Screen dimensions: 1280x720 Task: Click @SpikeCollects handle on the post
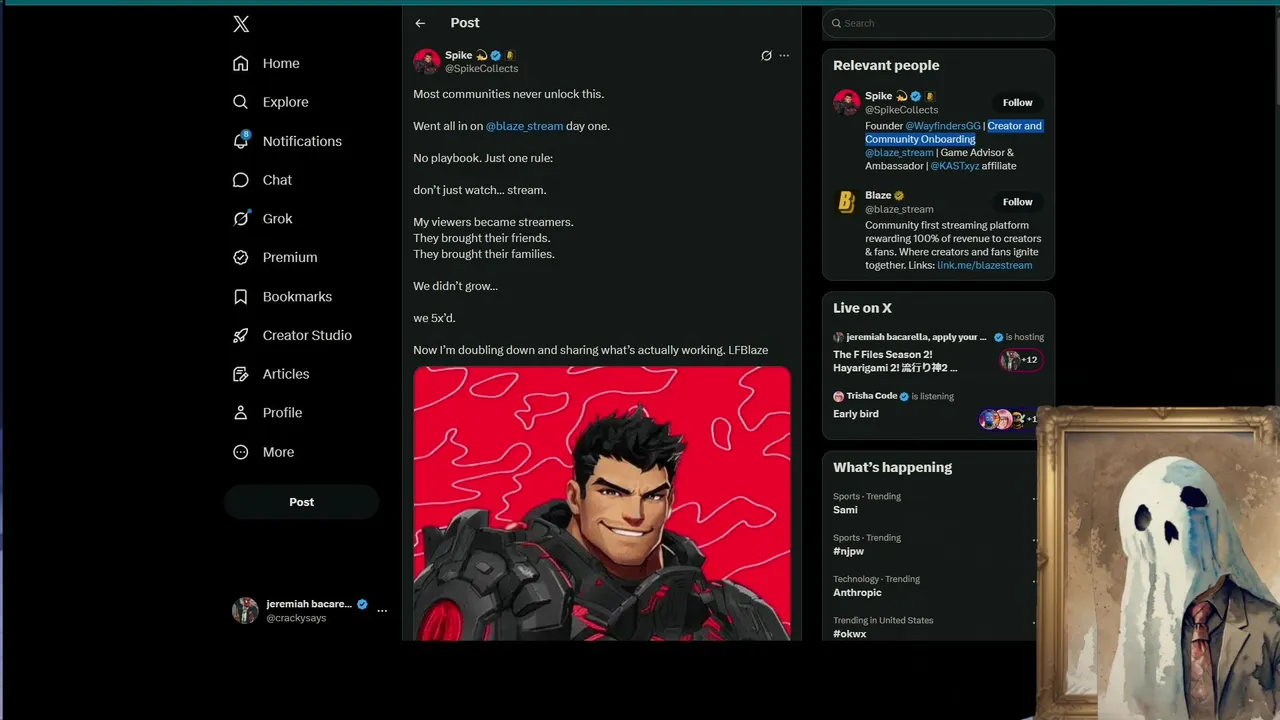[x=481, y=69]
